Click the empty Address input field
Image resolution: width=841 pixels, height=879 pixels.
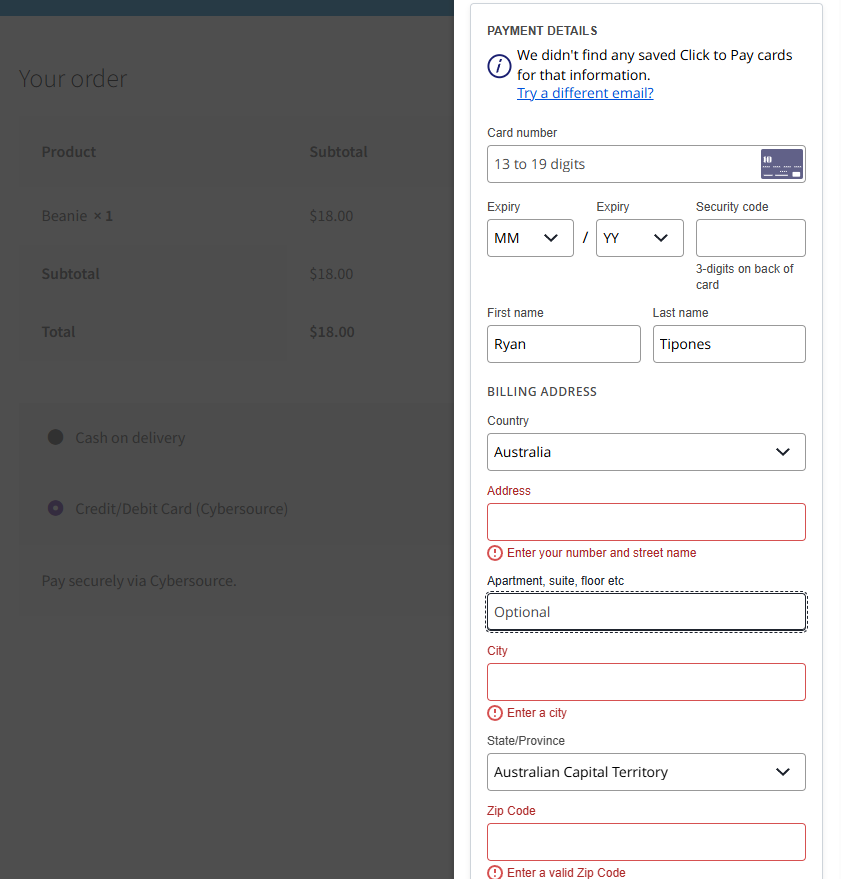coord(646,522)
